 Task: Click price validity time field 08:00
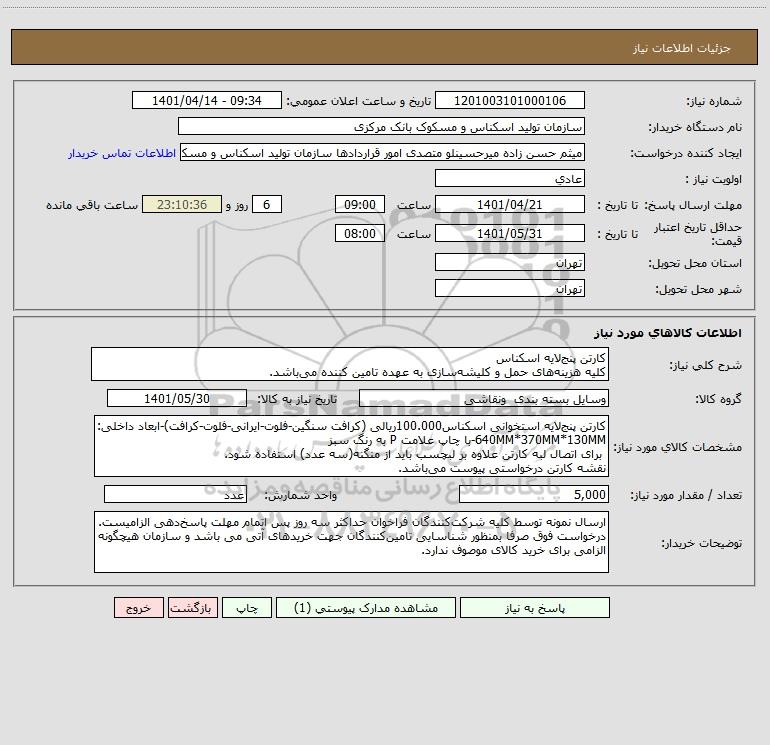pyautogui.click(x=359, y=234)
